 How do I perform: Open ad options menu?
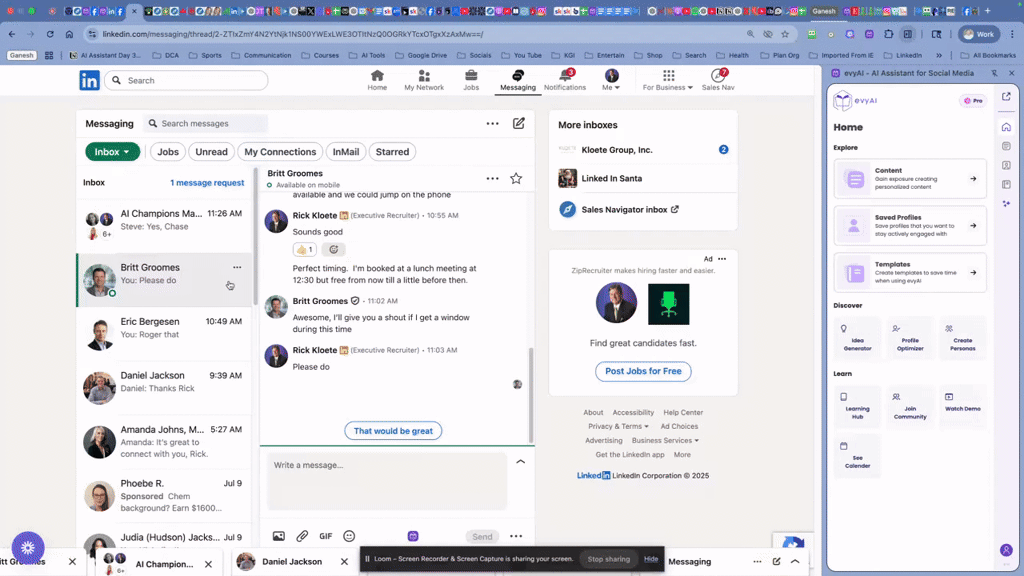click(722, 259)
